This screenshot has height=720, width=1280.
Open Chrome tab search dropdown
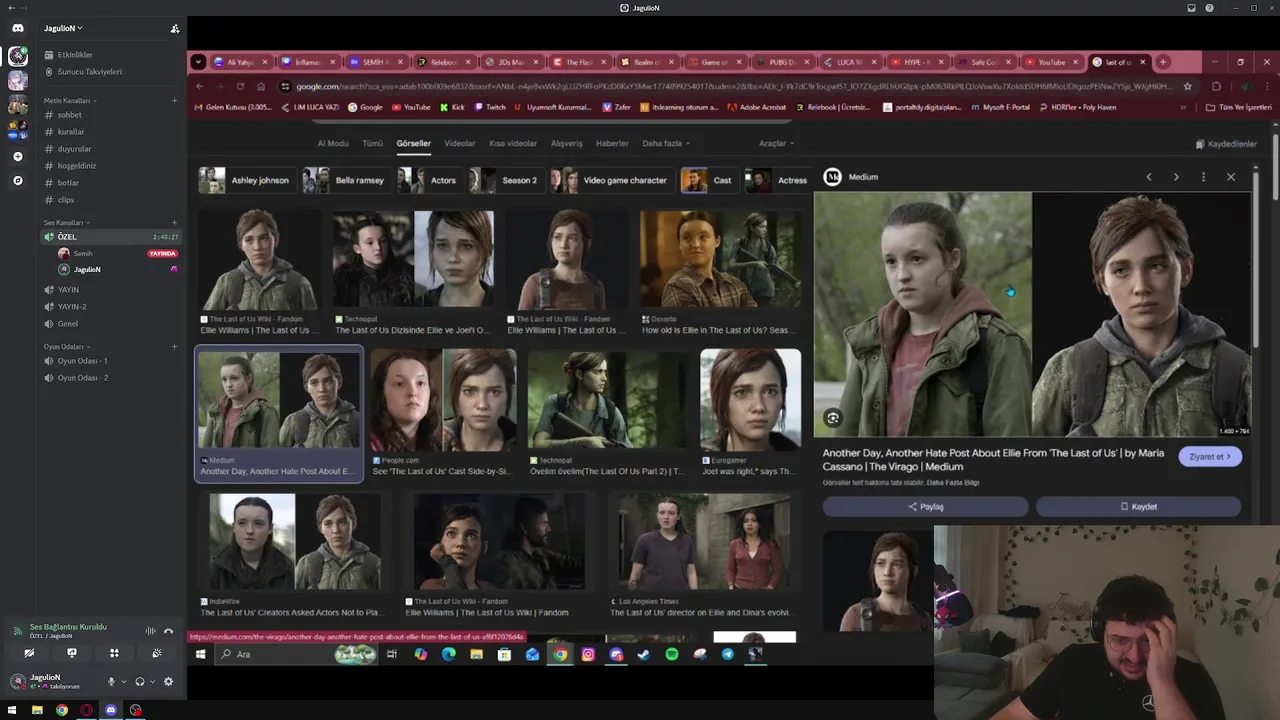point(198,62)
